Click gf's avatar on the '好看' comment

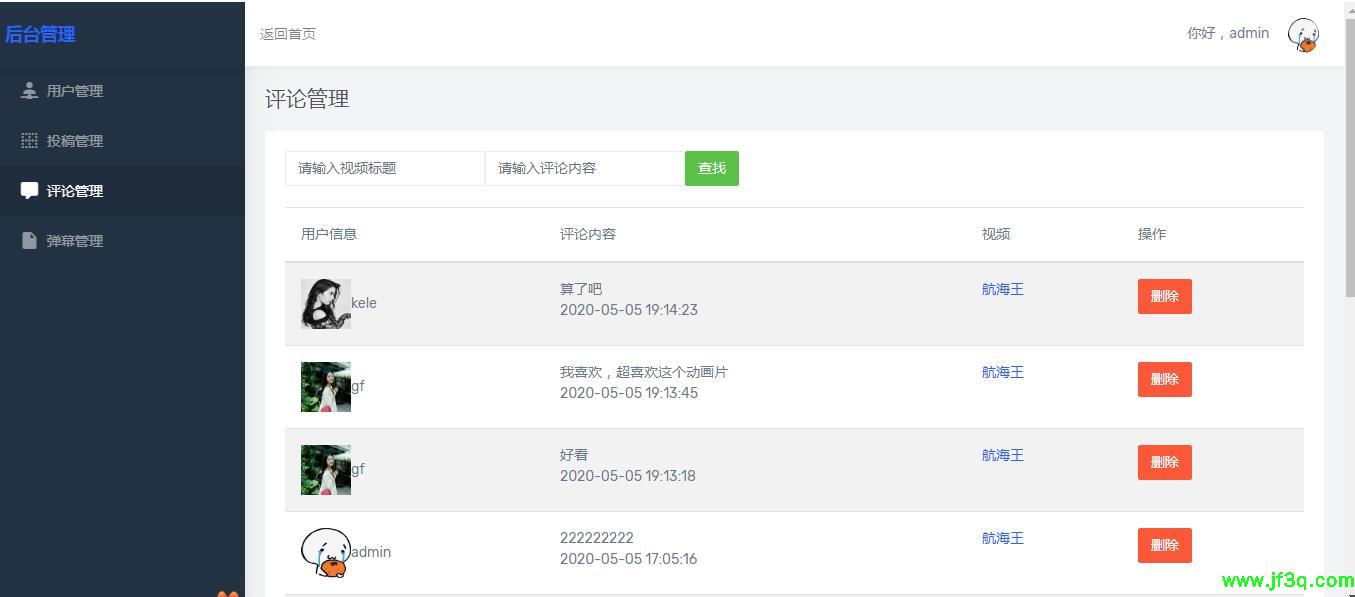(x=325, y=470)
